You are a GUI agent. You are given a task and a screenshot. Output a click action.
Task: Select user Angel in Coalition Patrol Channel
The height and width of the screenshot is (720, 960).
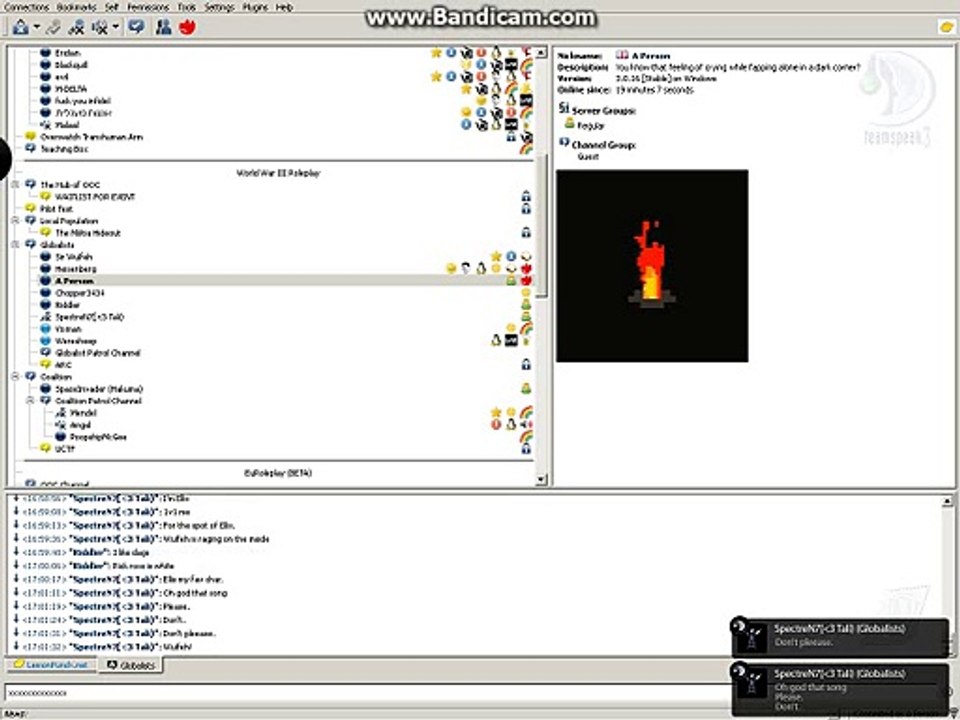(80, 425)
